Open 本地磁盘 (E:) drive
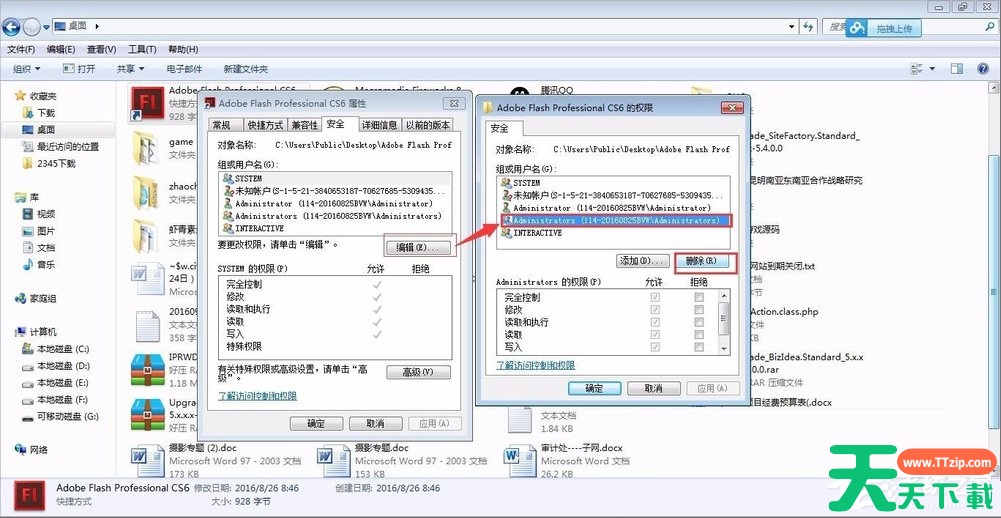Screen dimensions: 1001x518 coord(56,383)
